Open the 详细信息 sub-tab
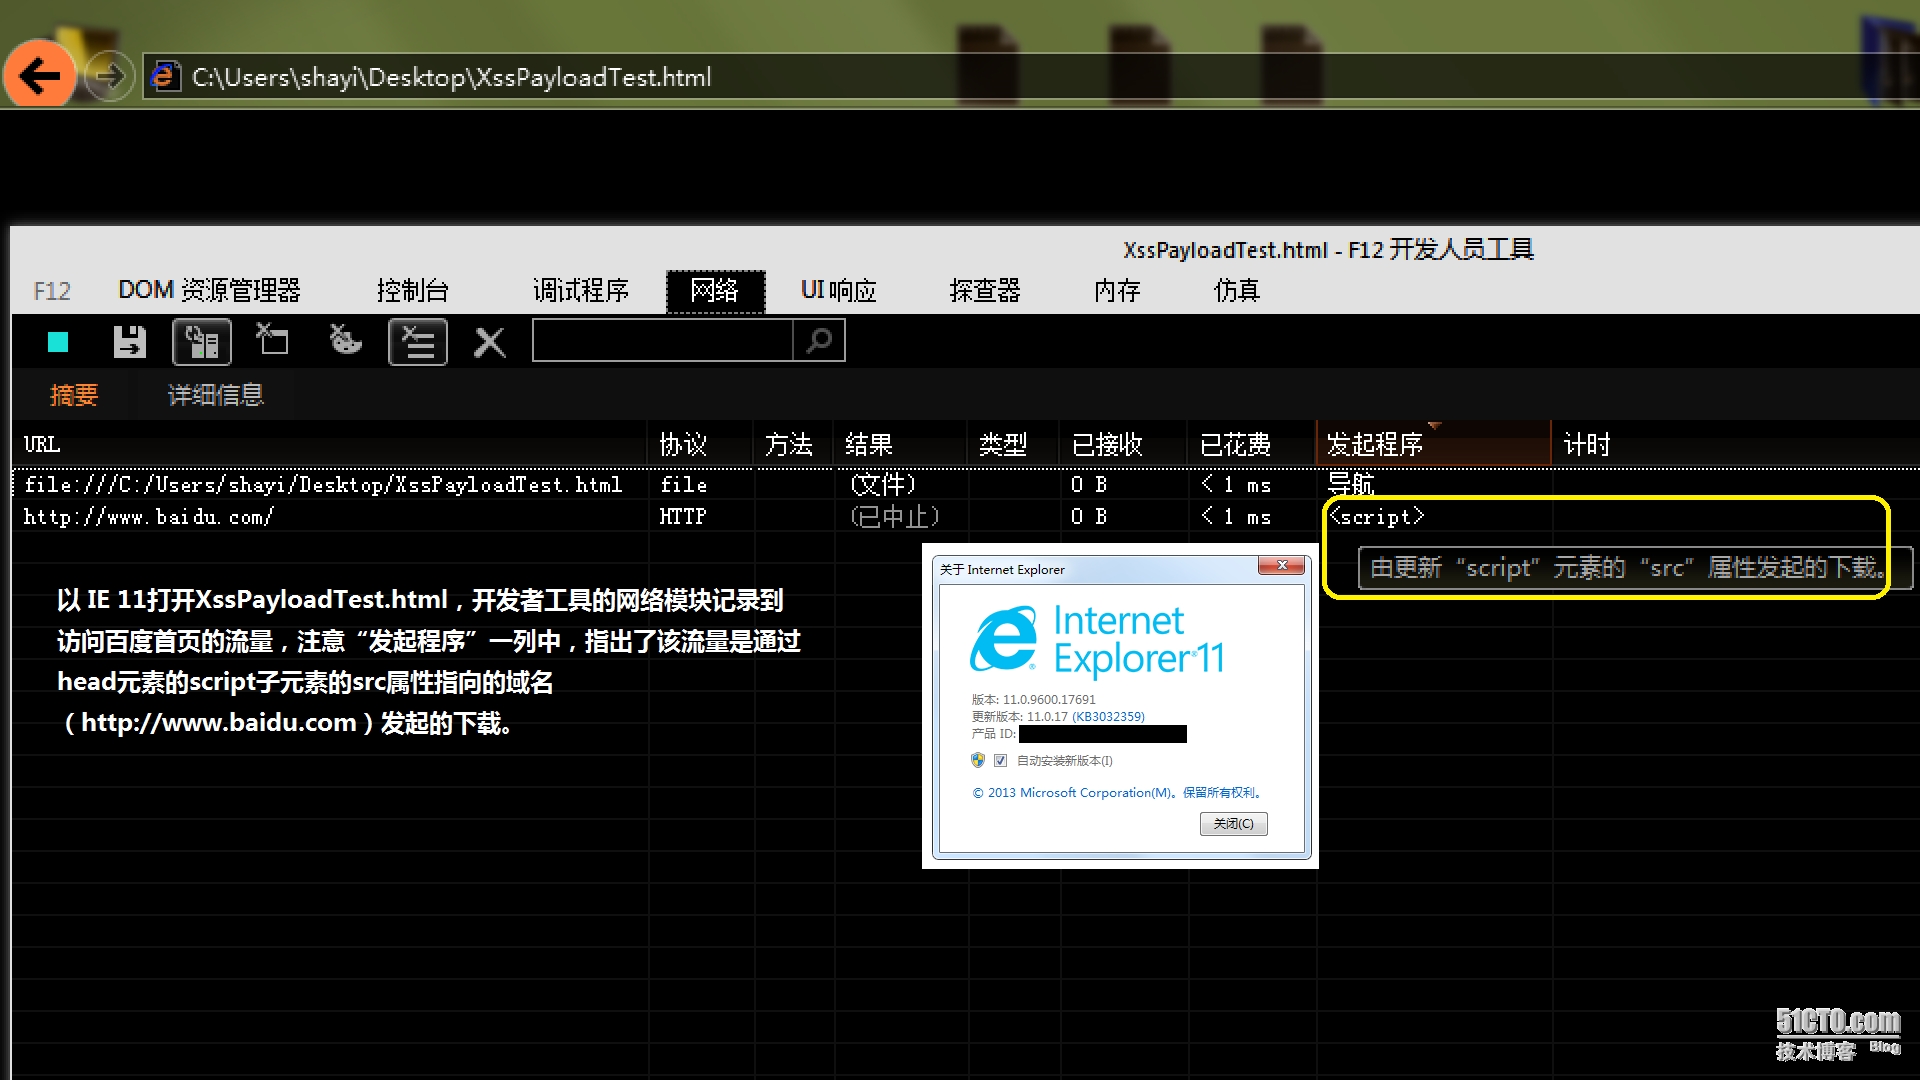Viewport: 1920px width, 1080px height. 215,395
